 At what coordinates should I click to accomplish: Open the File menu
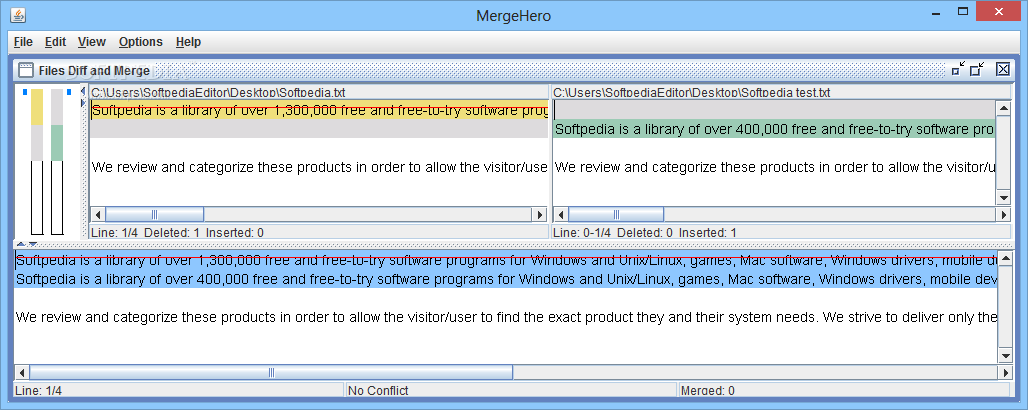tap(23, 42)
